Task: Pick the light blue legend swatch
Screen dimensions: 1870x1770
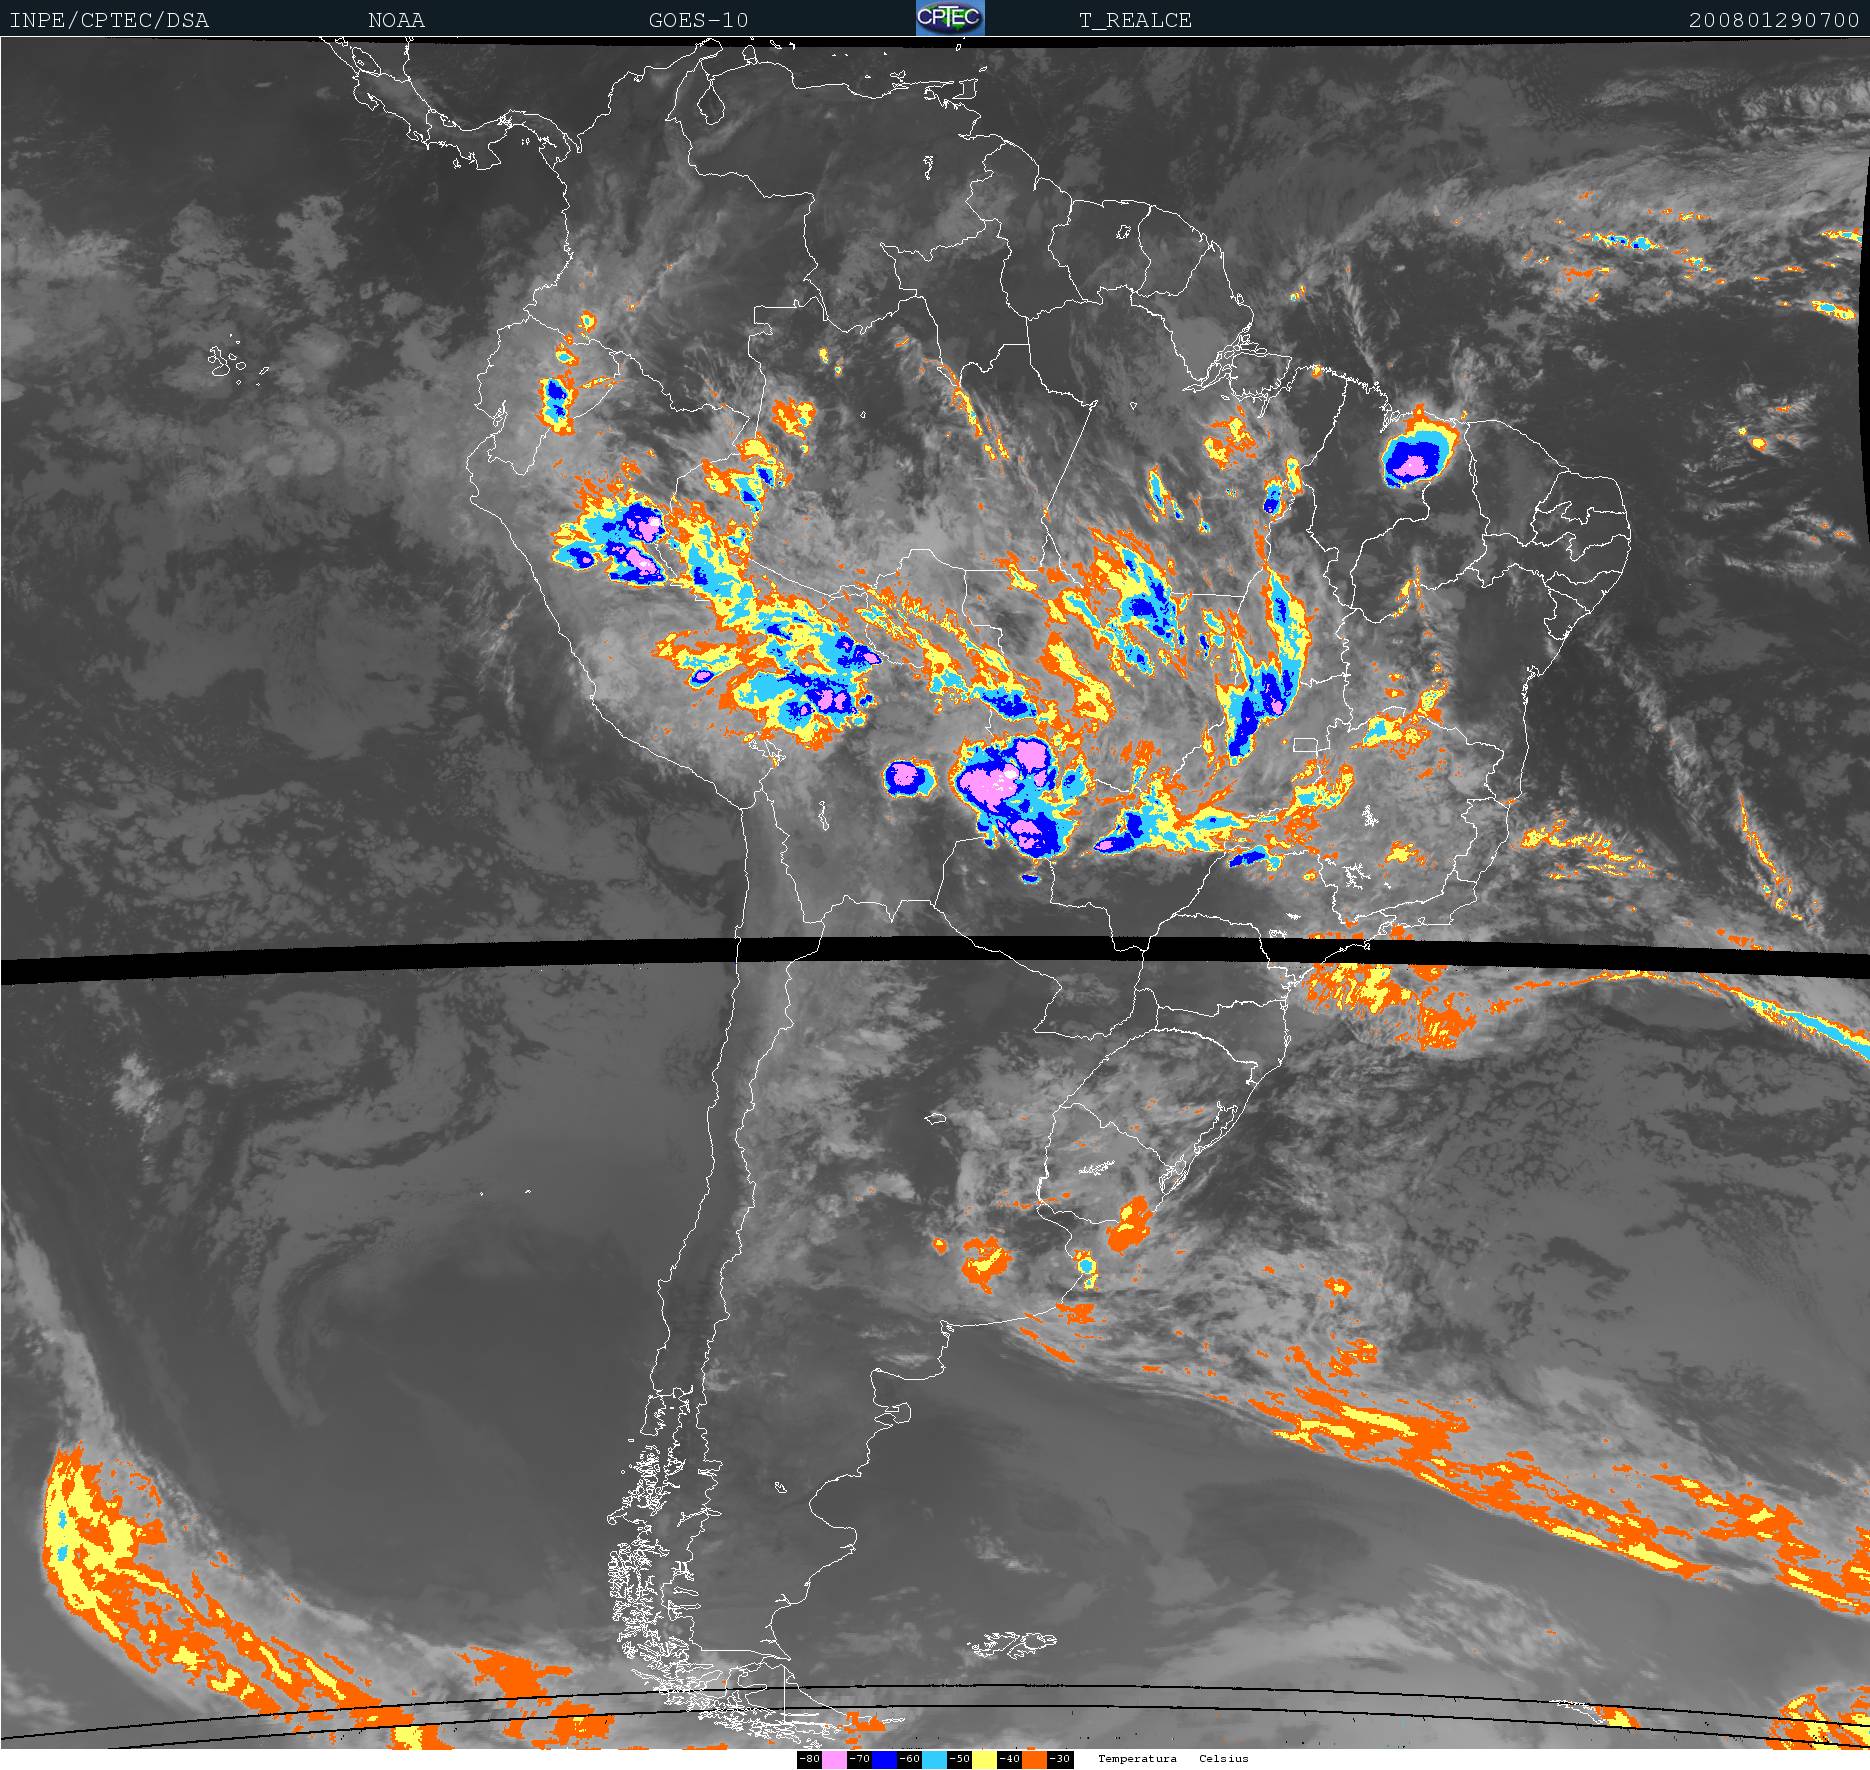Action: 934,1759
